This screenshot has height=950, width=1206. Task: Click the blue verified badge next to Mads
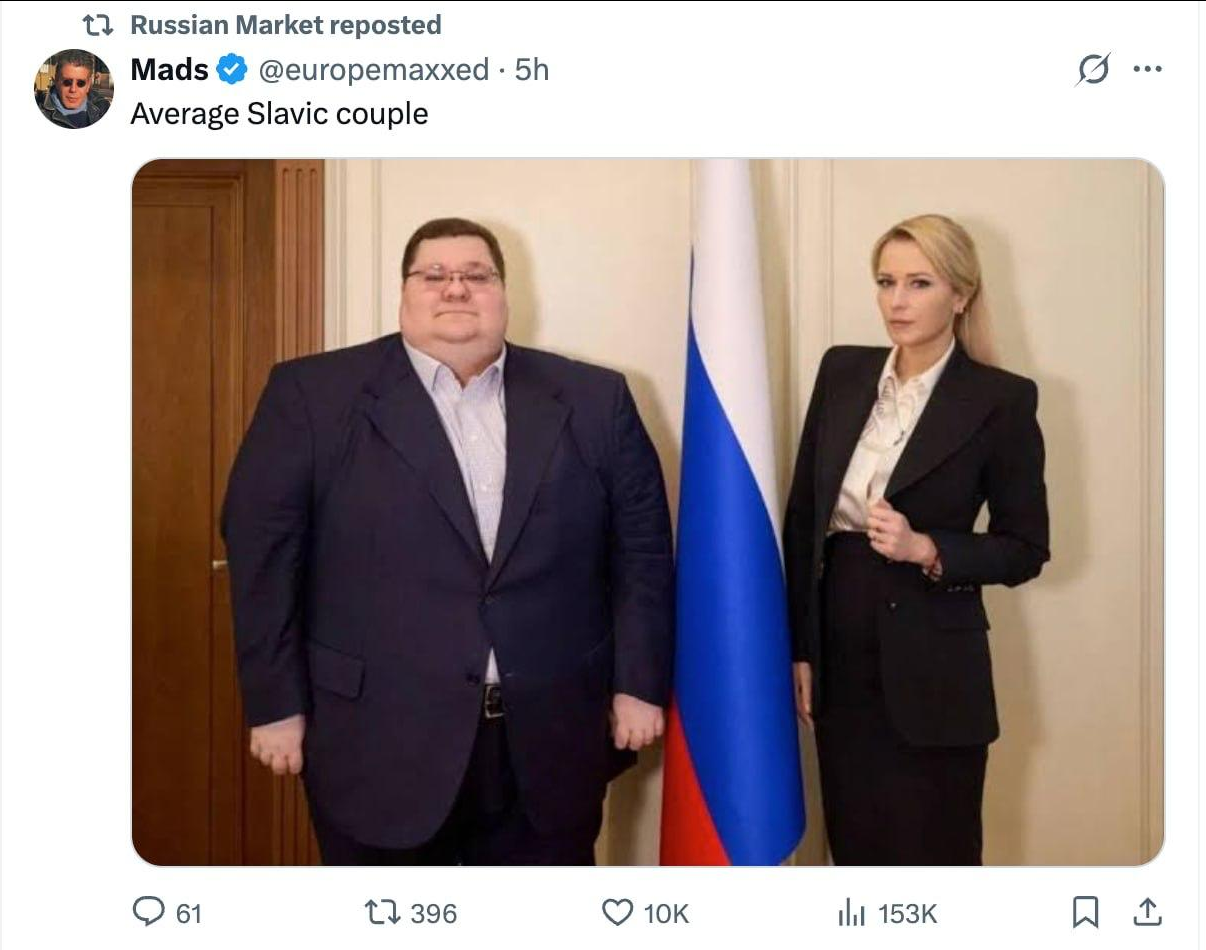(232, 70)
